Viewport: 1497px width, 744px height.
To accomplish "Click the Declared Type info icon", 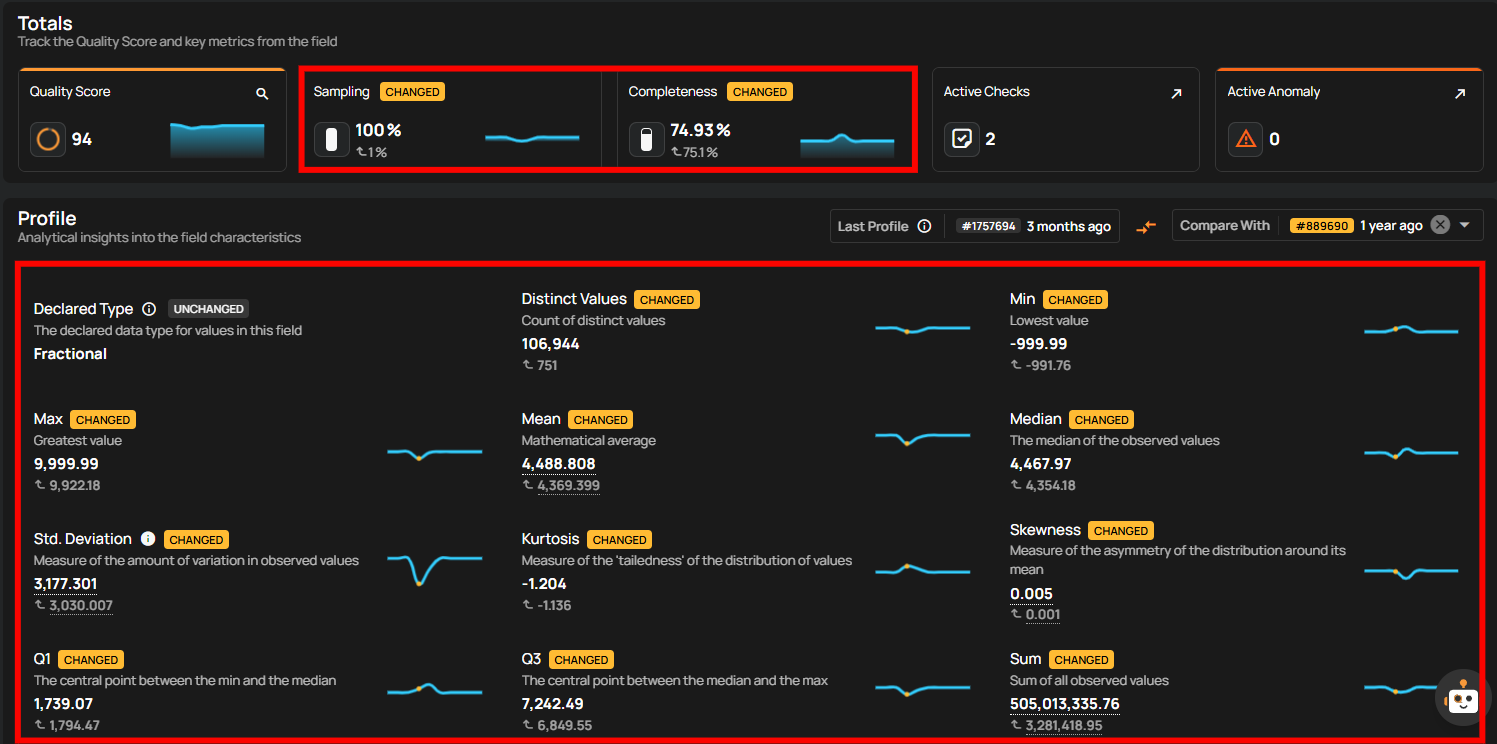I will click(149, 309).
